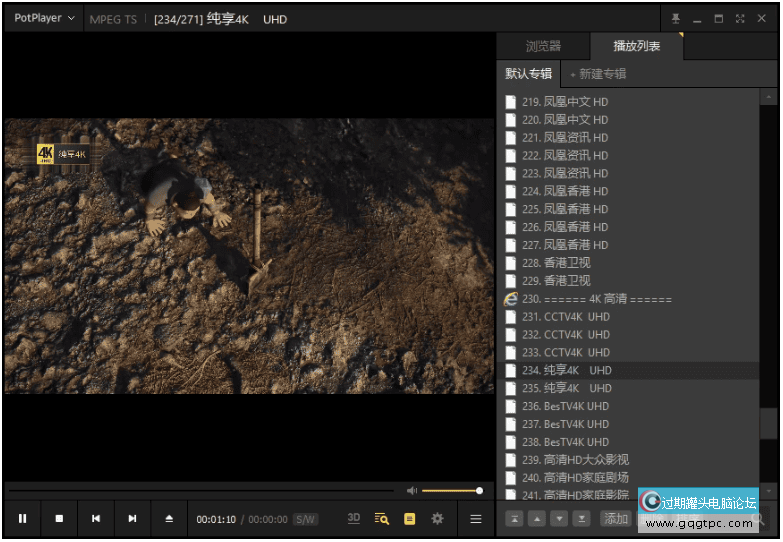The image size is (783, 542).
Task: Open the playlist search icon in control bar
Action: (382, 519)
